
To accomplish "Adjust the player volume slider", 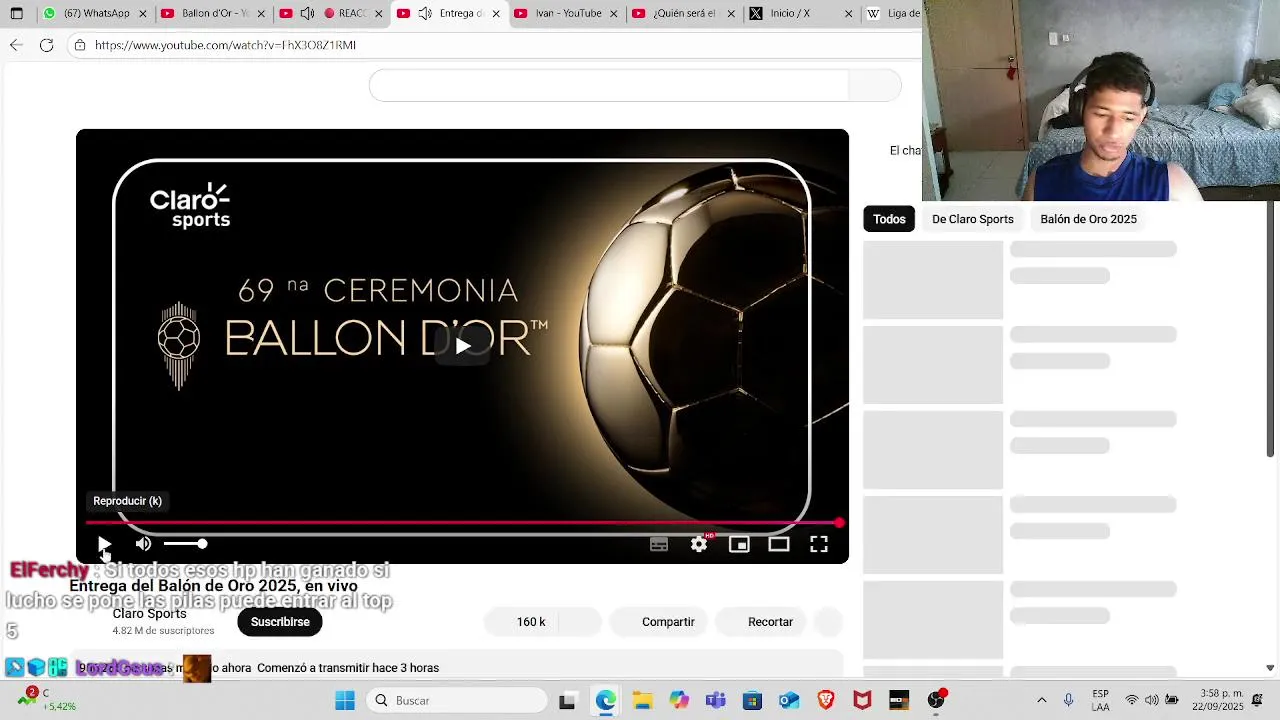I will tap(185, 544).
